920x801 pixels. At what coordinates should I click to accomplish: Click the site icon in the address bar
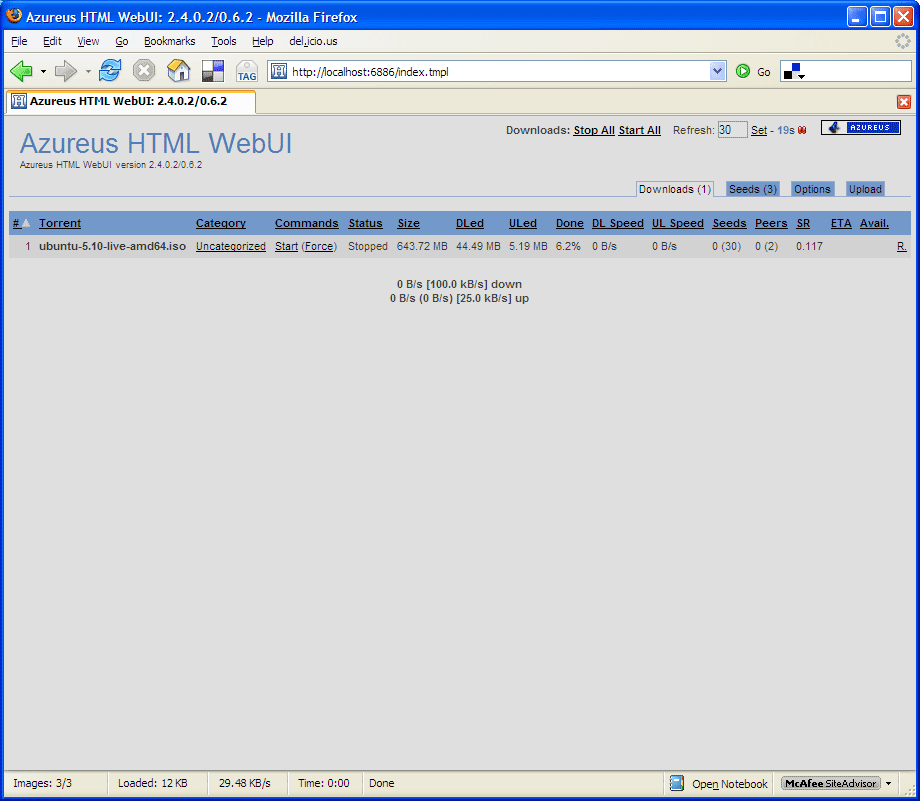coord(279,72)
